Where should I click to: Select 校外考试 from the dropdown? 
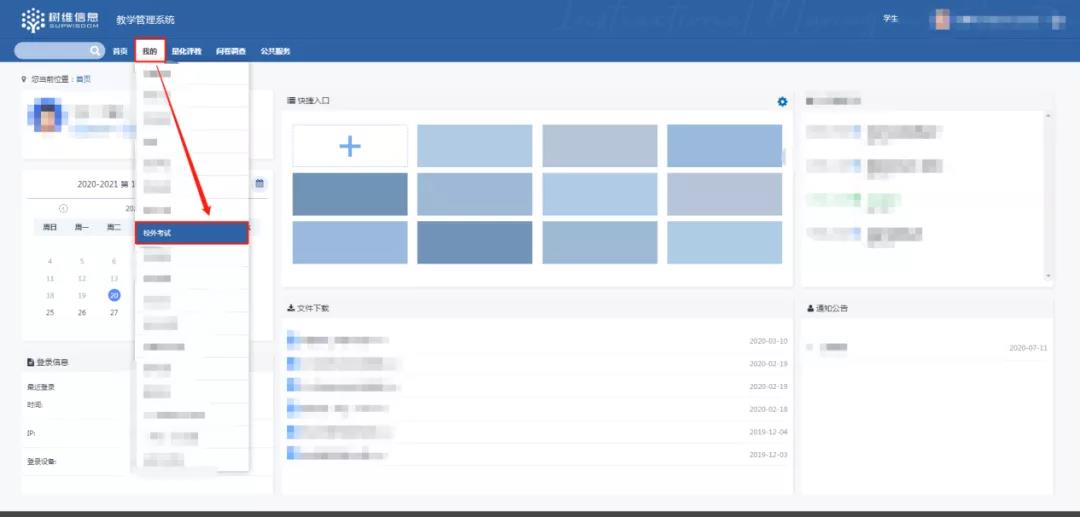pyautogui.click(x=191, y=233)
